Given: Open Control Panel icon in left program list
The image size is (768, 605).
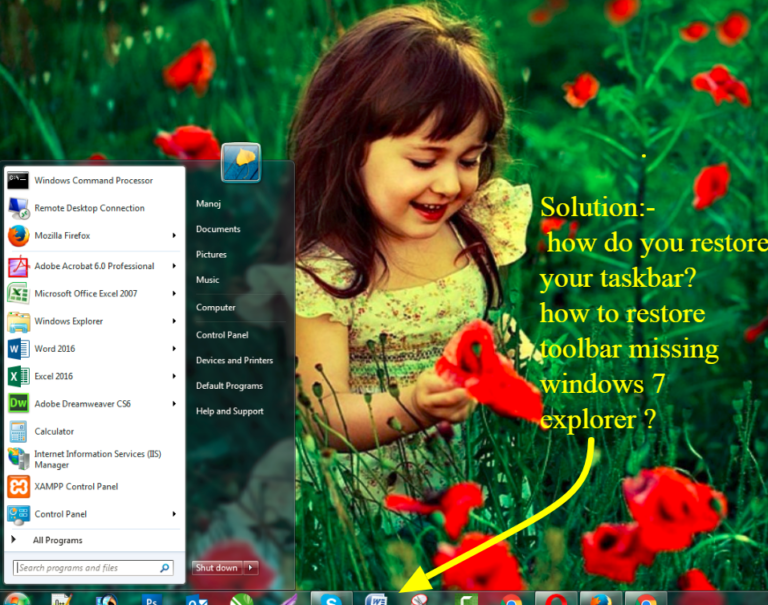Looking at the screenshot, I should point(19,514).
